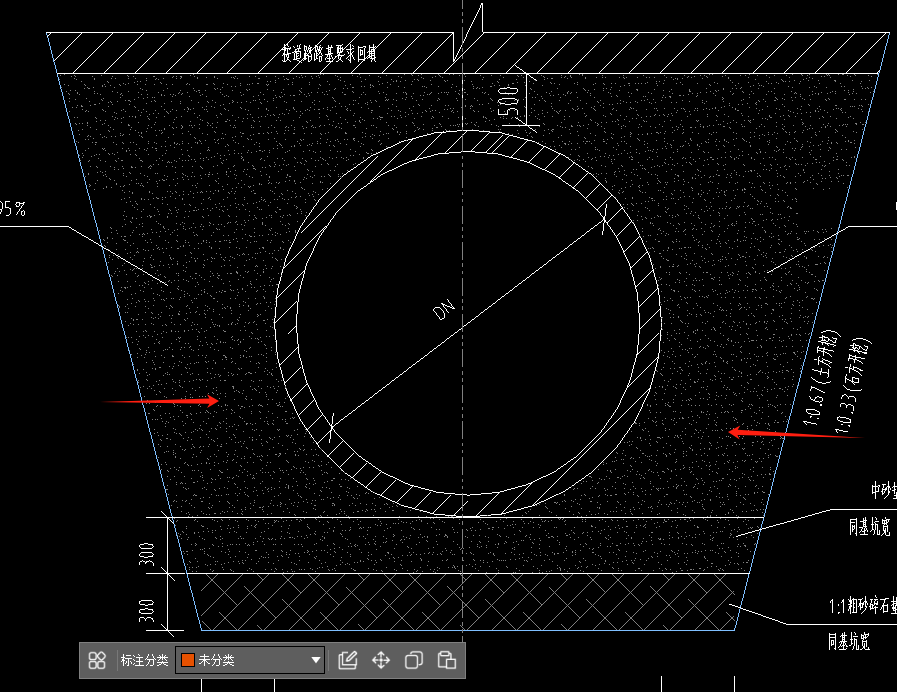The height and width of the screenshot is (692, 897).
Task: Click the DN diameter label inside the pipe
Action: [x=444, y=309]
